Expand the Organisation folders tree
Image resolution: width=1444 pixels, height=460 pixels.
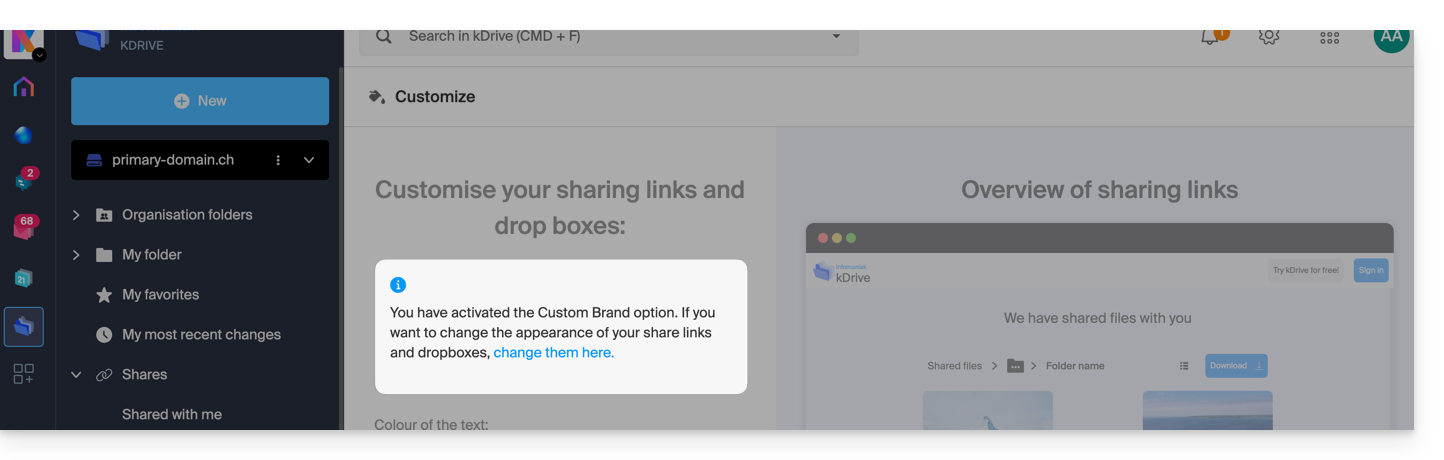pos(76,215)
